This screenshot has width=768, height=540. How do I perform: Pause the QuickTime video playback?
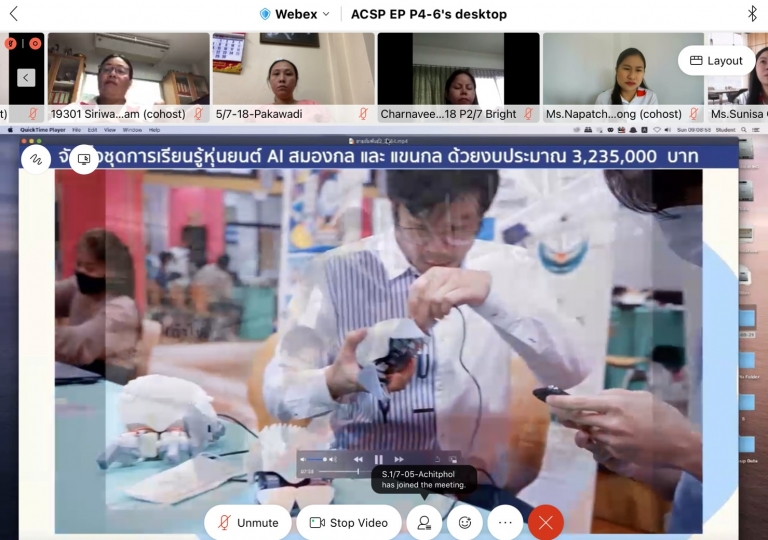tap(379, 459)
